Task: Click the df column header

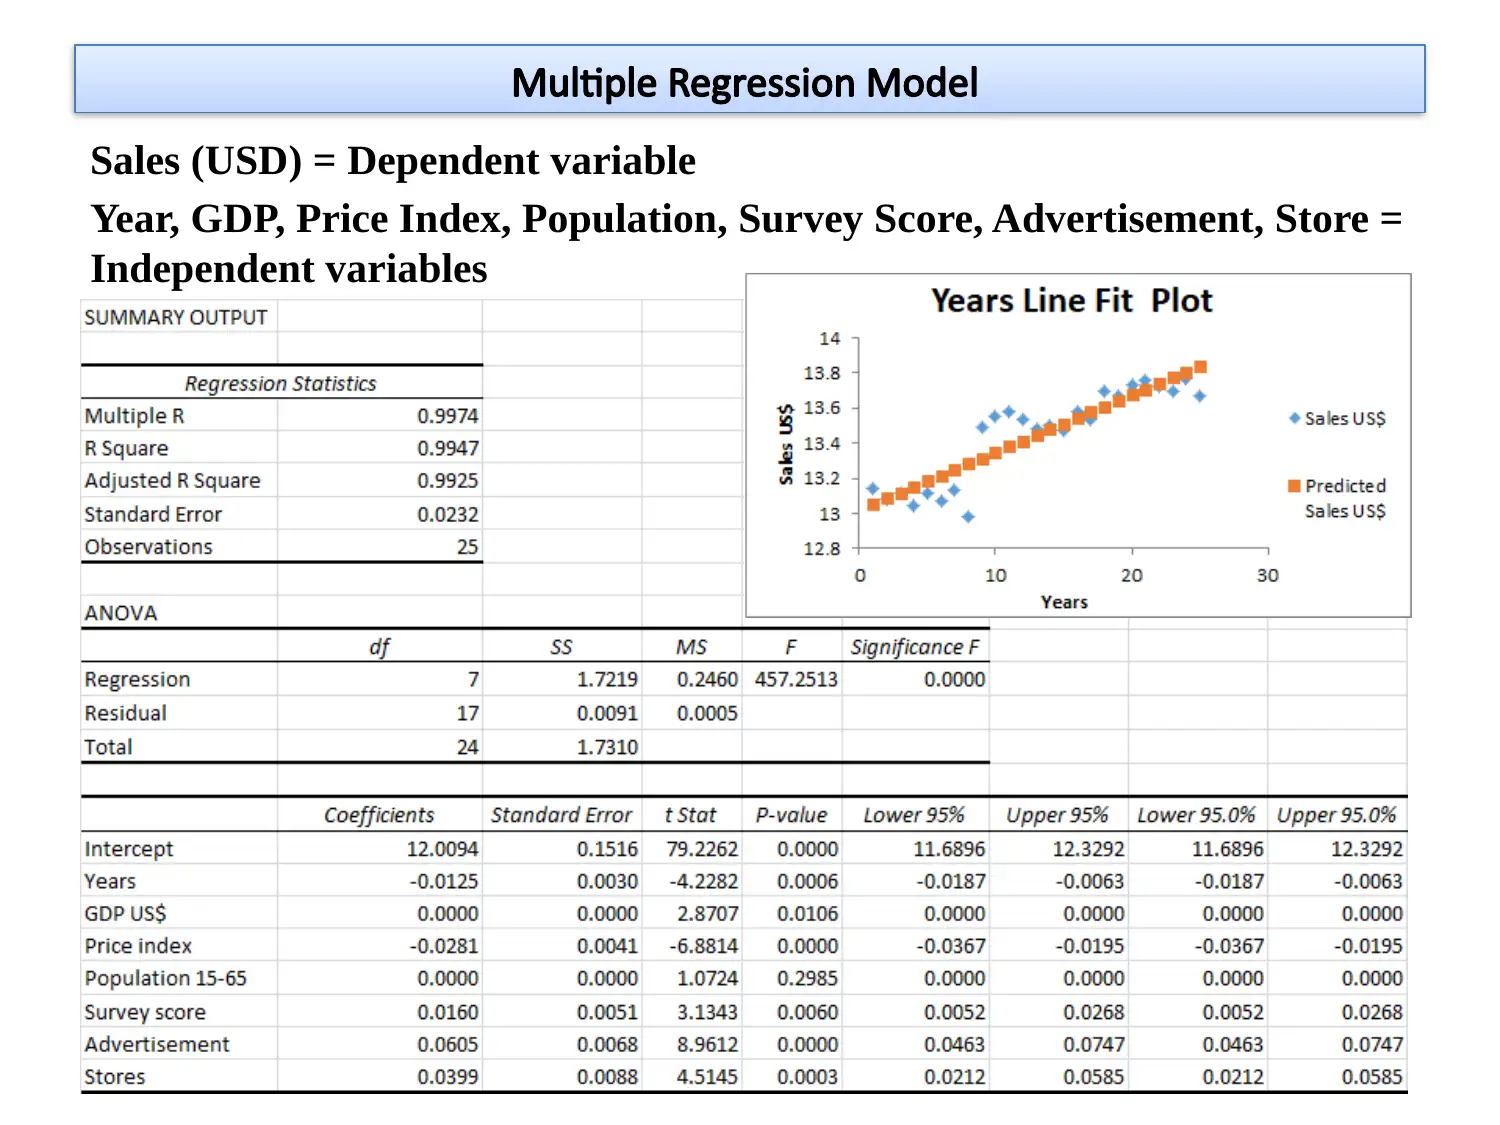Action: [379, 647]
